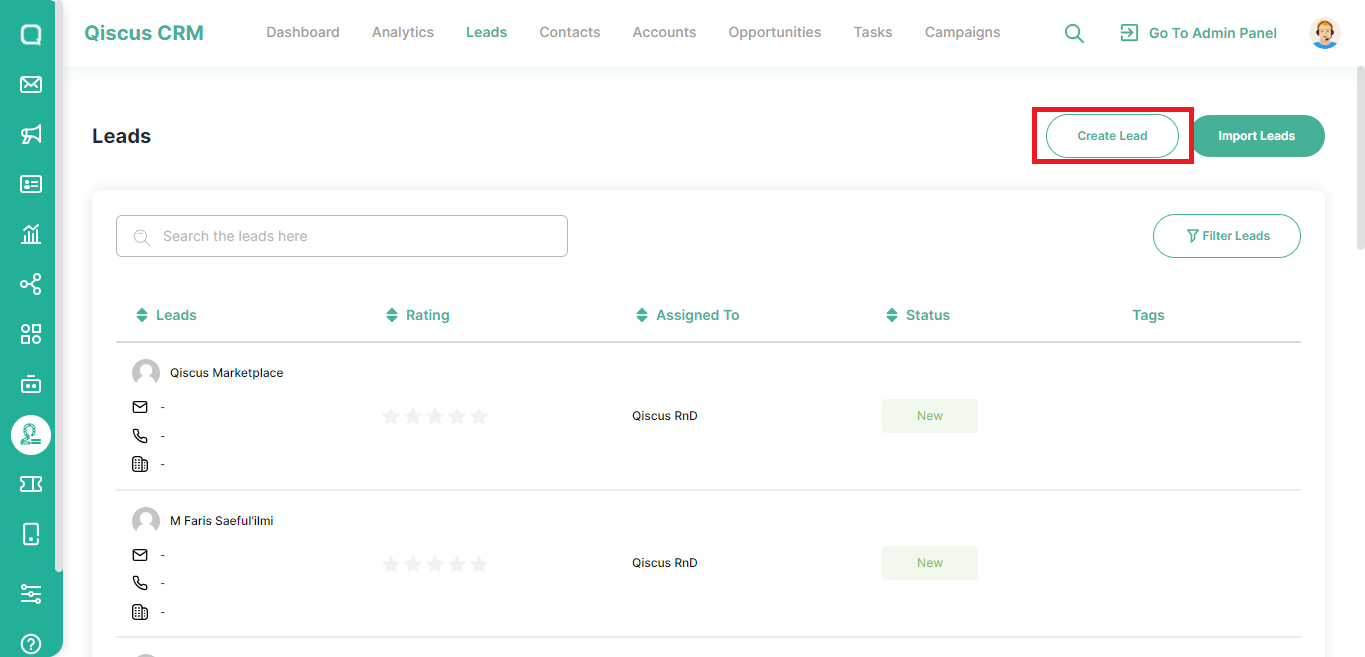Give M Faris Saeful'ilmi a one-star rating

pos(391,564)
